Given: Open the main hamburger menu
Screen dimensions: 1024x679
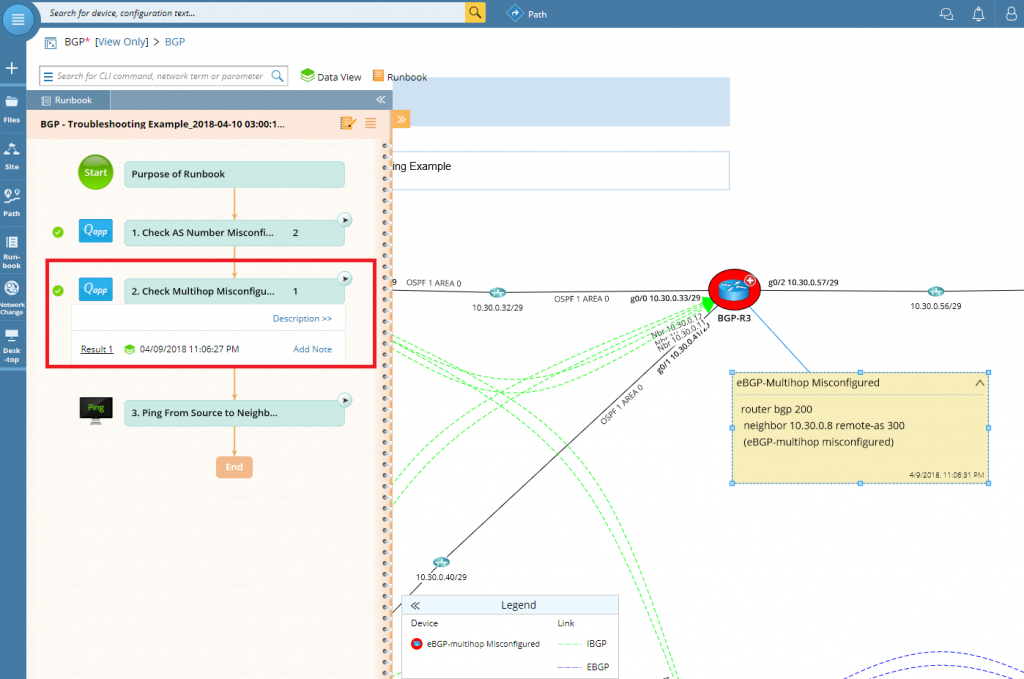Looking at the screenshot, I should pos(18,19).
